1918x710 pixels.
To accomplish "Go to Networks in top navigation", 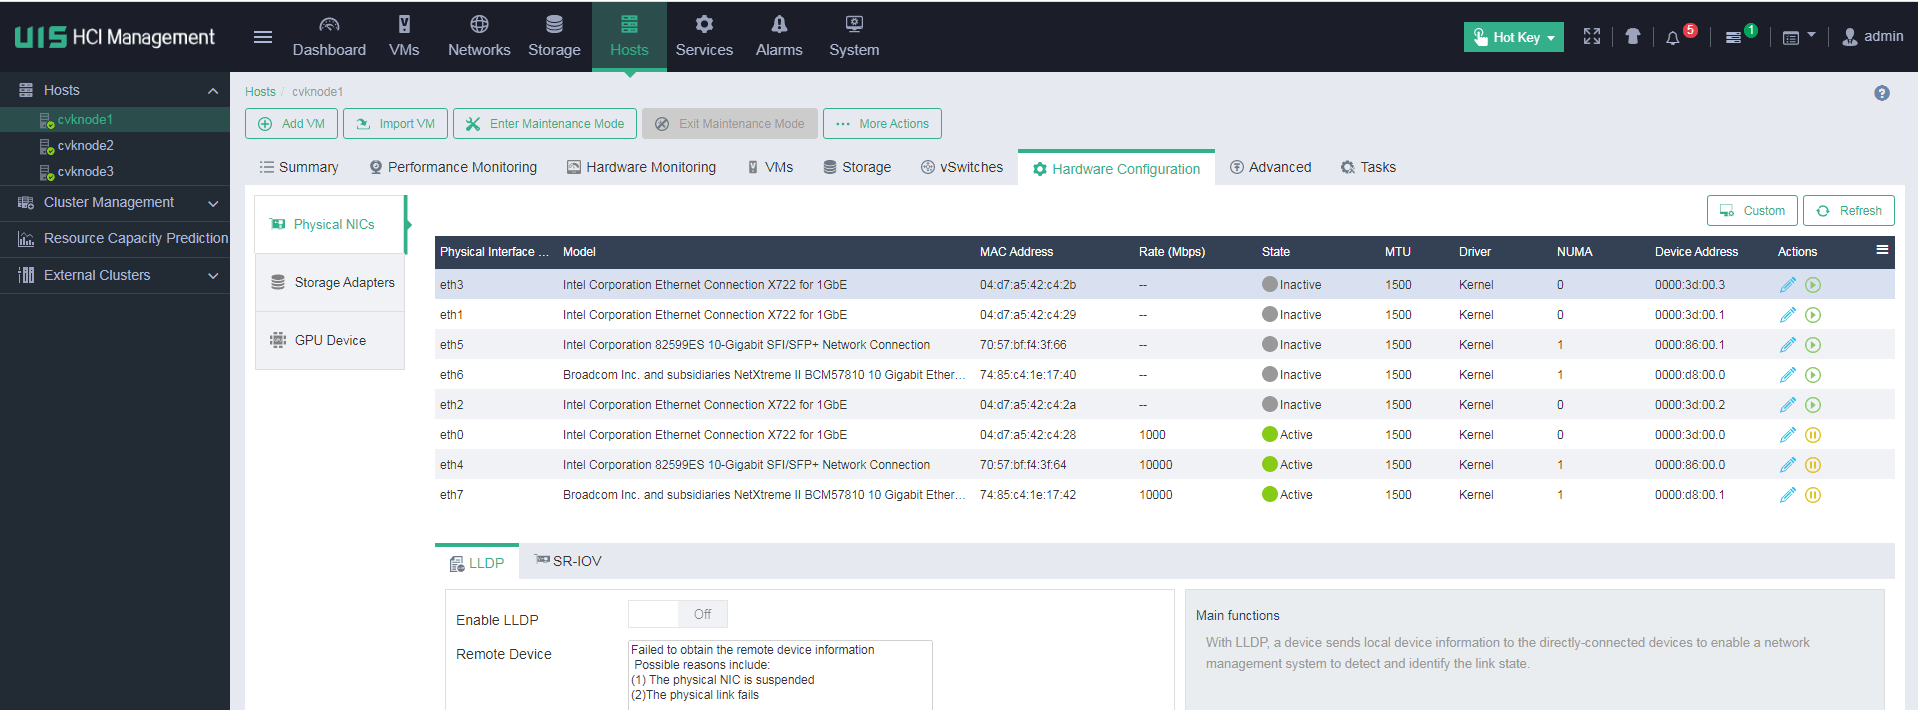I will [x=479, y=37].
